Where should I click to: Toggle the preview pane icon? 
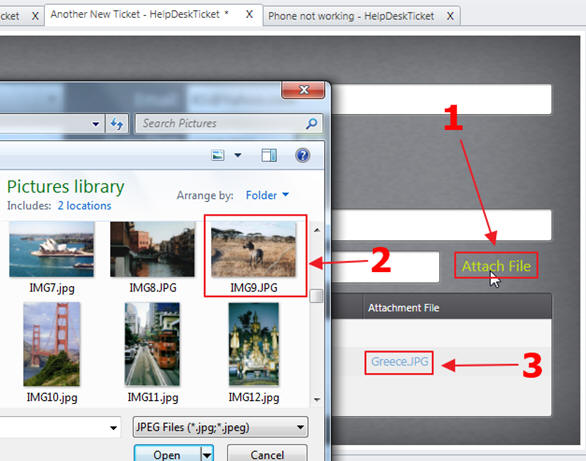269,155
